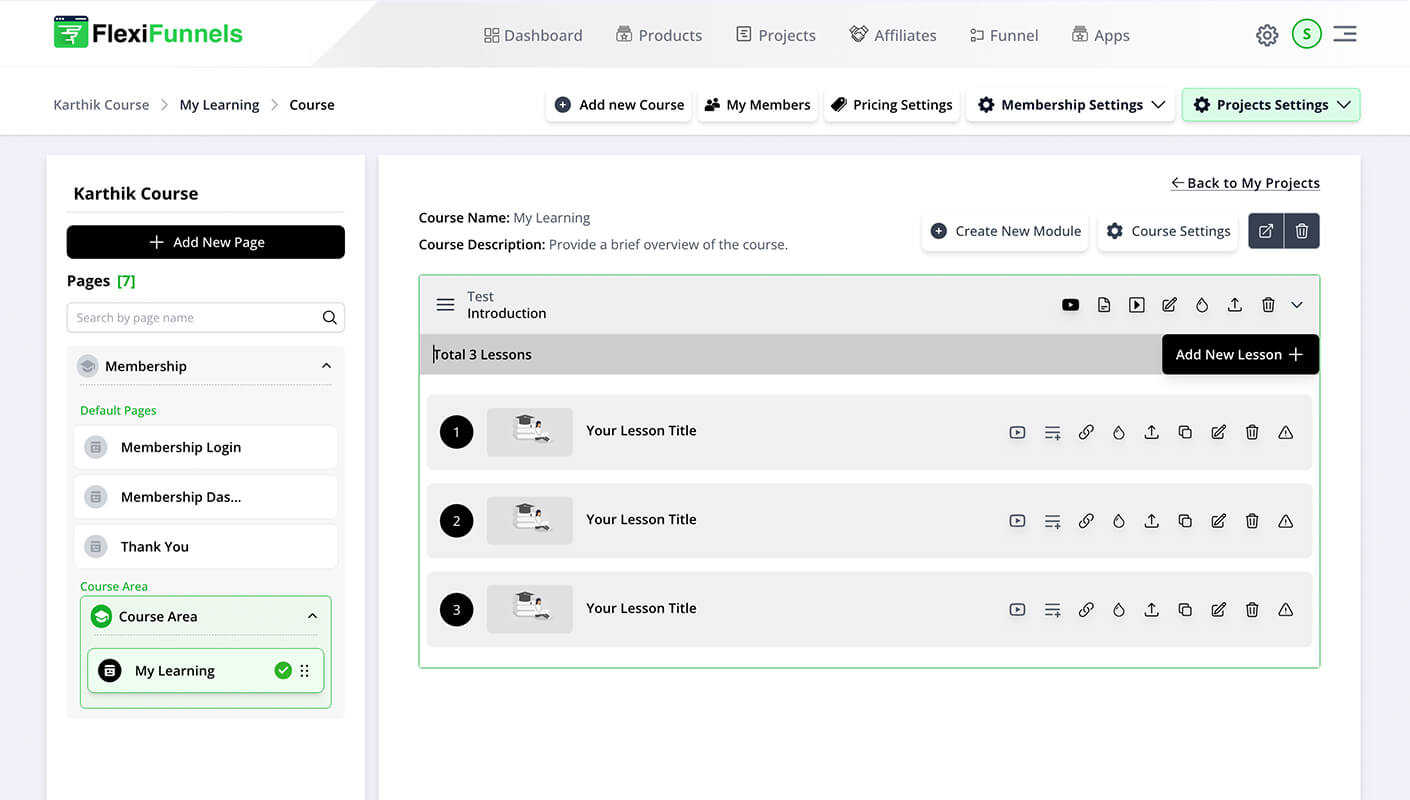Image resolution: width=1410 pixels, height=800 pixels.
Task: Click the edit pencil icon on lesson 1
Action: tap(1218, 432)
